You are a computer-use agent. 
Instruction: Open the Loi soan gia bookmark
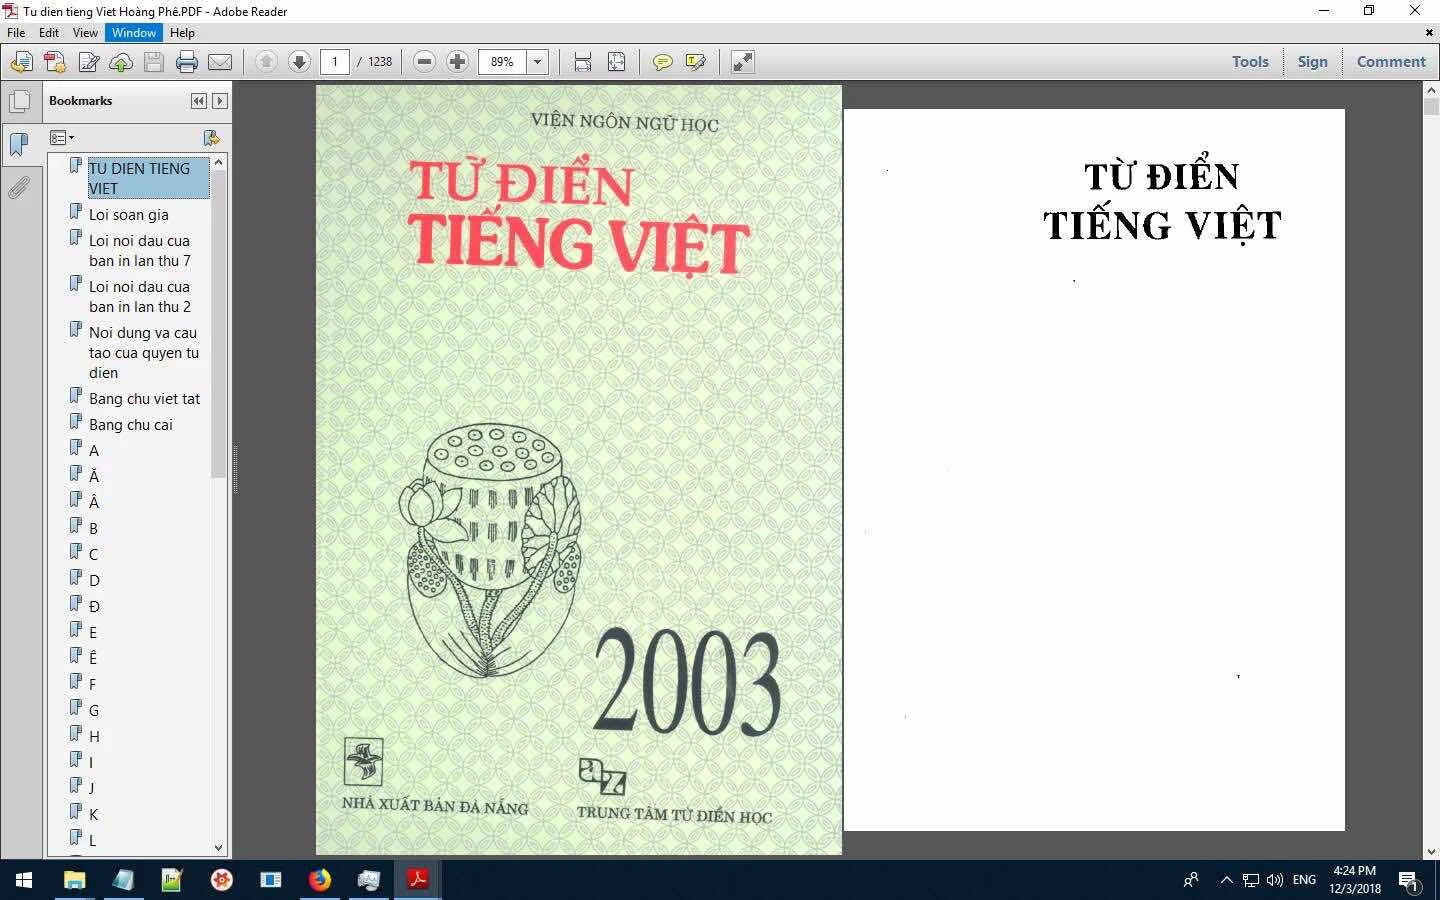tap(128, 214)
